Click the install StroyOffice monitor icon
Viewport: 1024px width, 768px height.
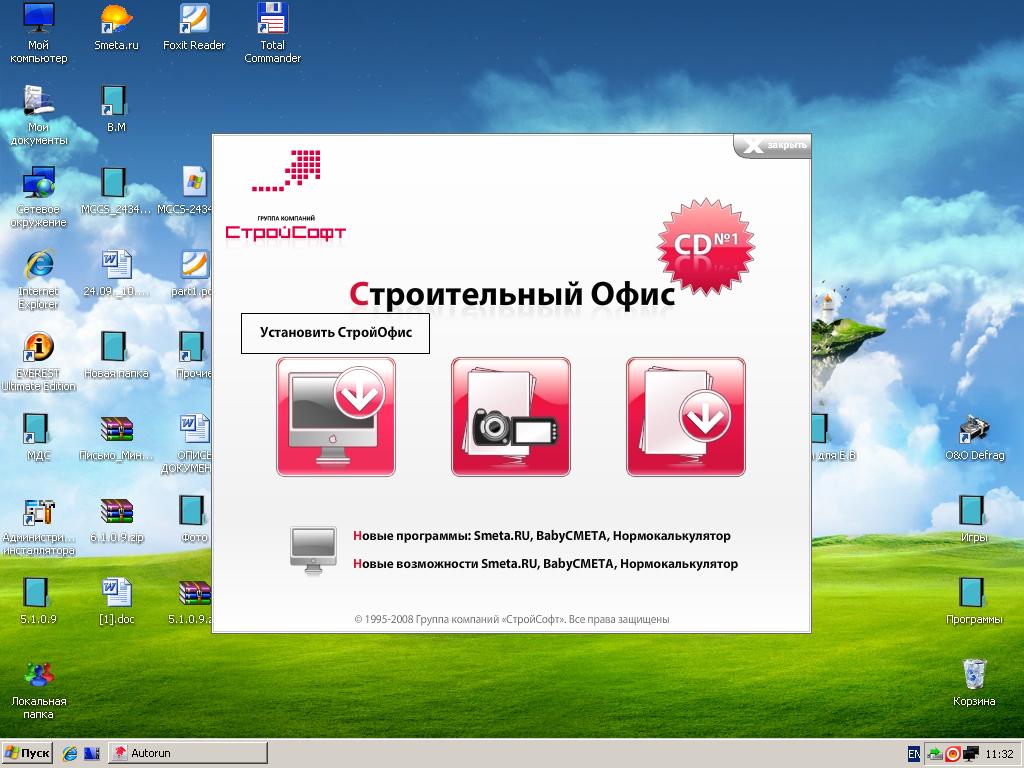coord(336,417)
